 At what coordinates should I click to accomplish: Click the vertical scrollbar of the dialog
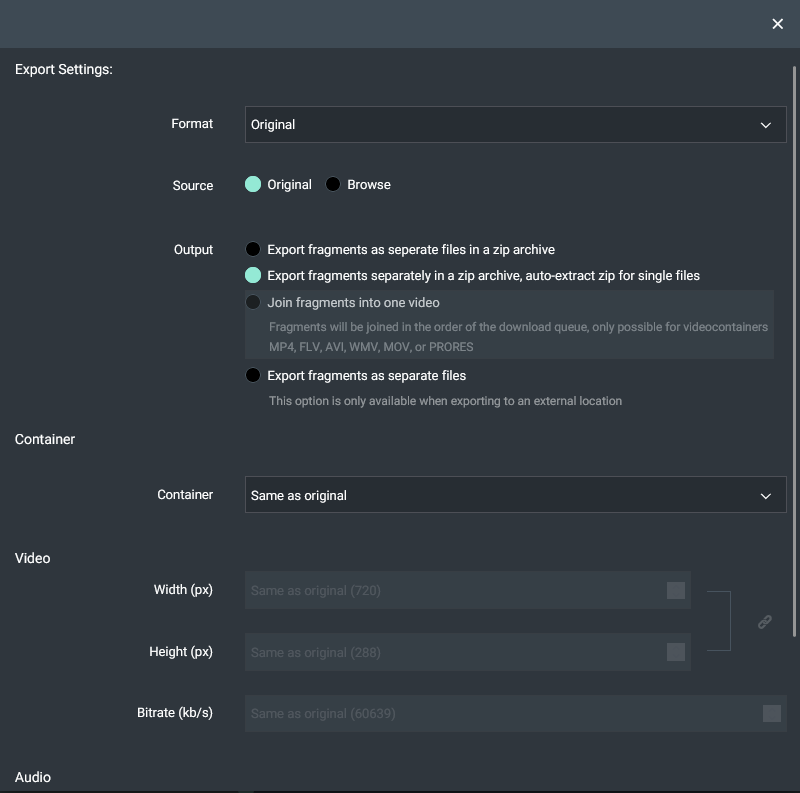[794, 351]
